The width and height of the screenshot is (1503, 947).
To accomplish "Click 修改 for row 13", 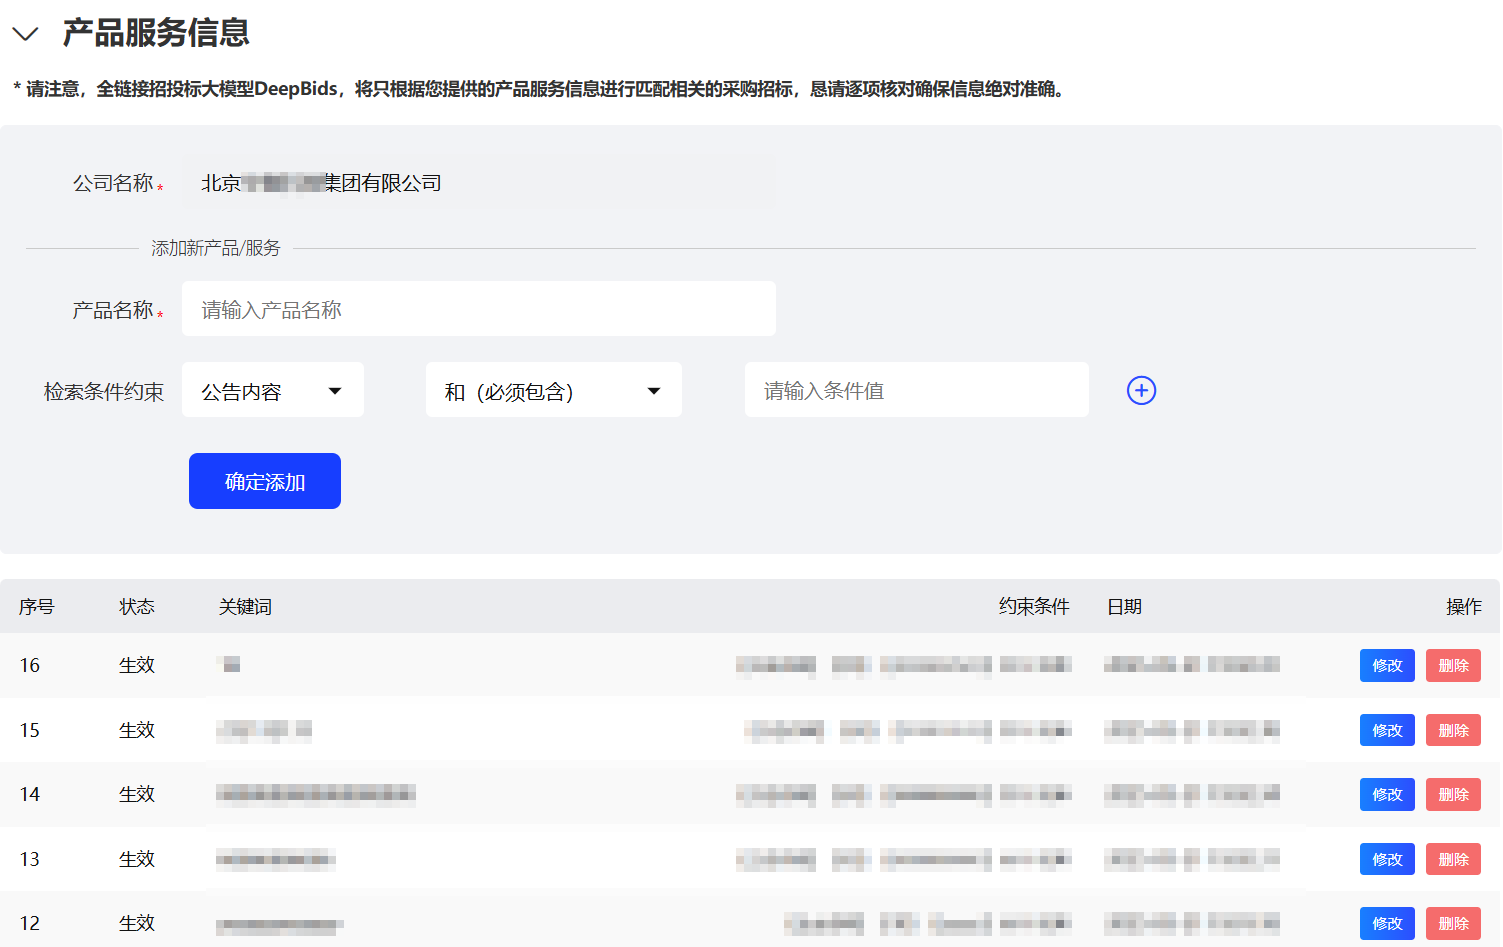I will point(1386,859).
